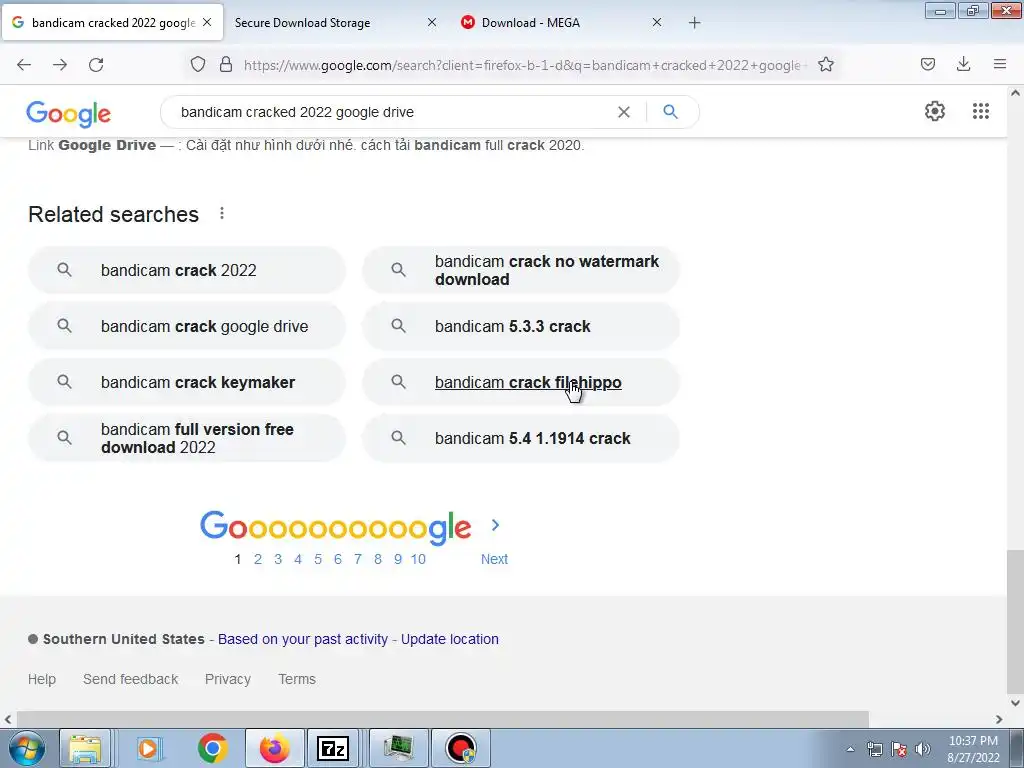The image size is (1024, 768).
Task: Close the Download - MEGA tab
Action: [657, 22]
